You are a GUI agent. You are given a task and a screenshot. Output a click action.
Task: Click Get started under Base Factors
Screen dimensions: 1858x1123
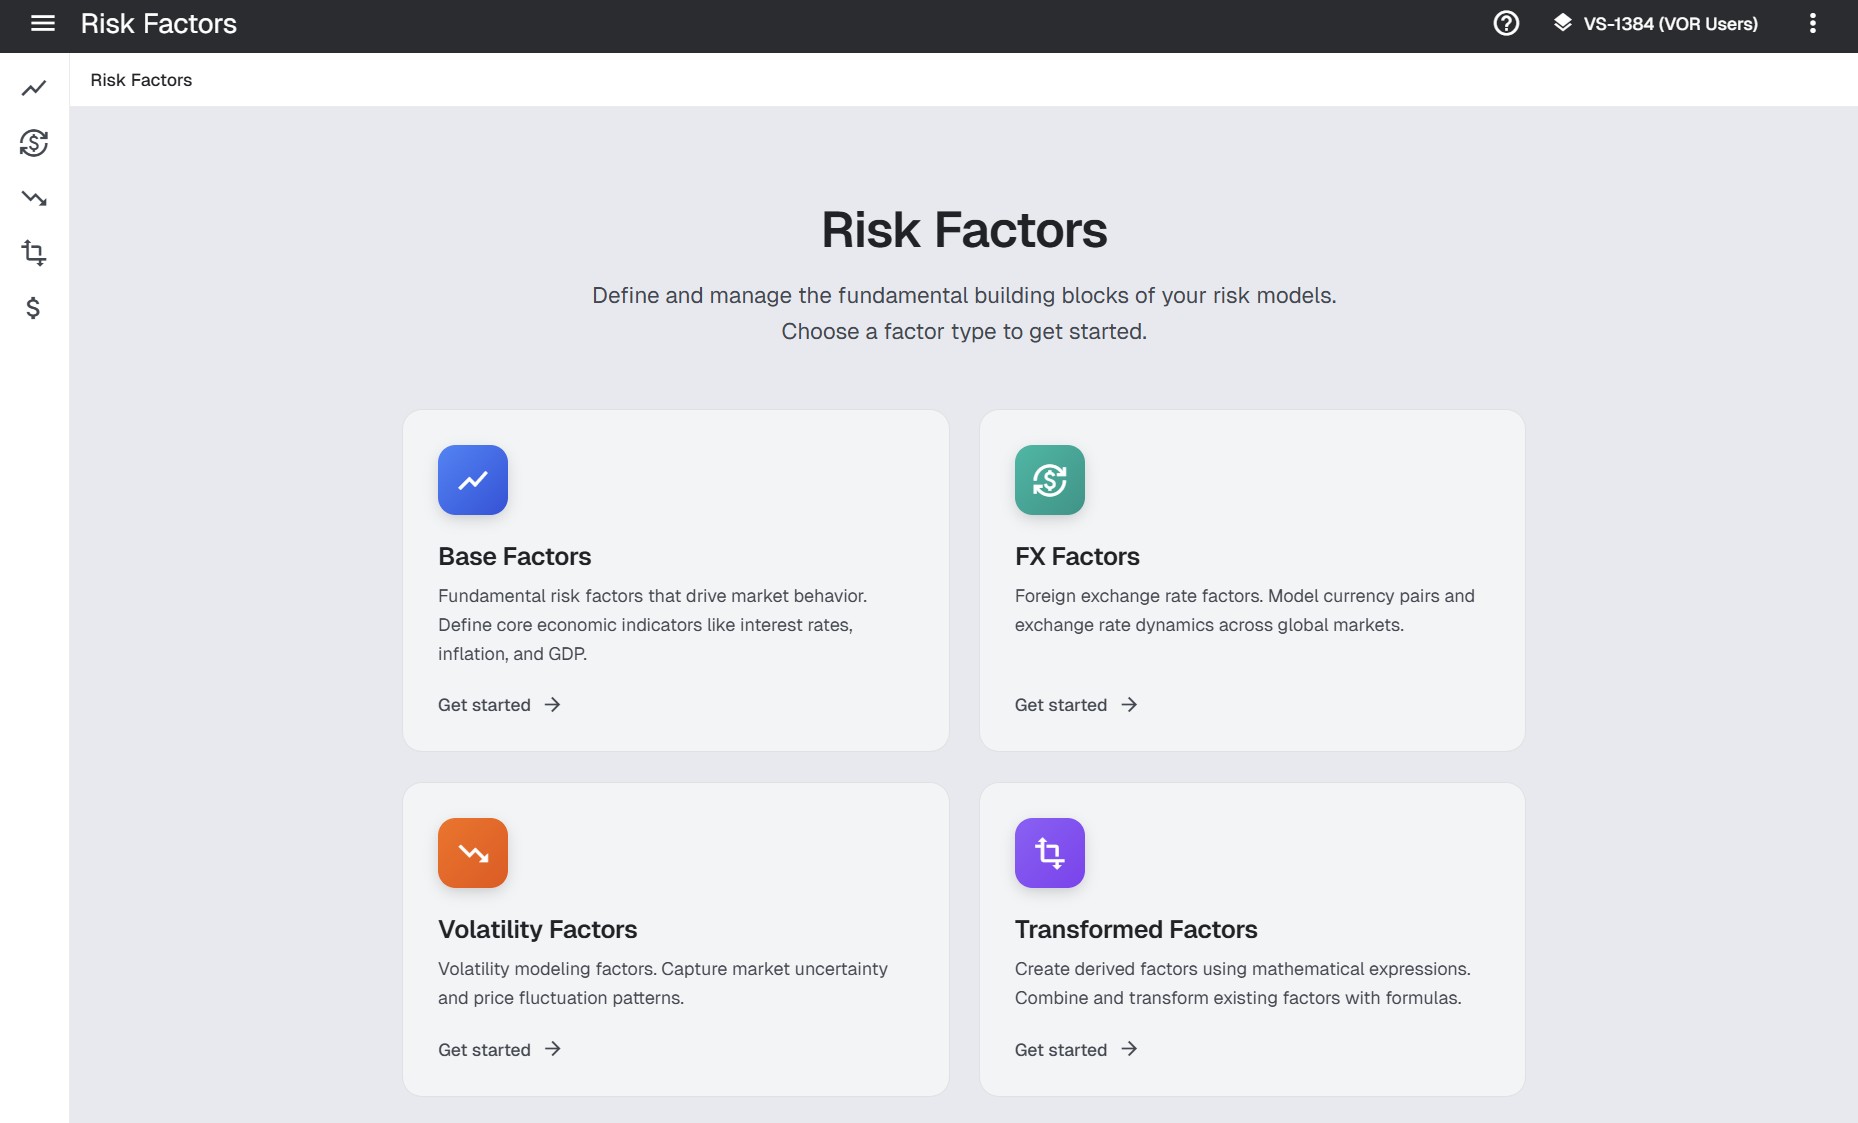499,705
